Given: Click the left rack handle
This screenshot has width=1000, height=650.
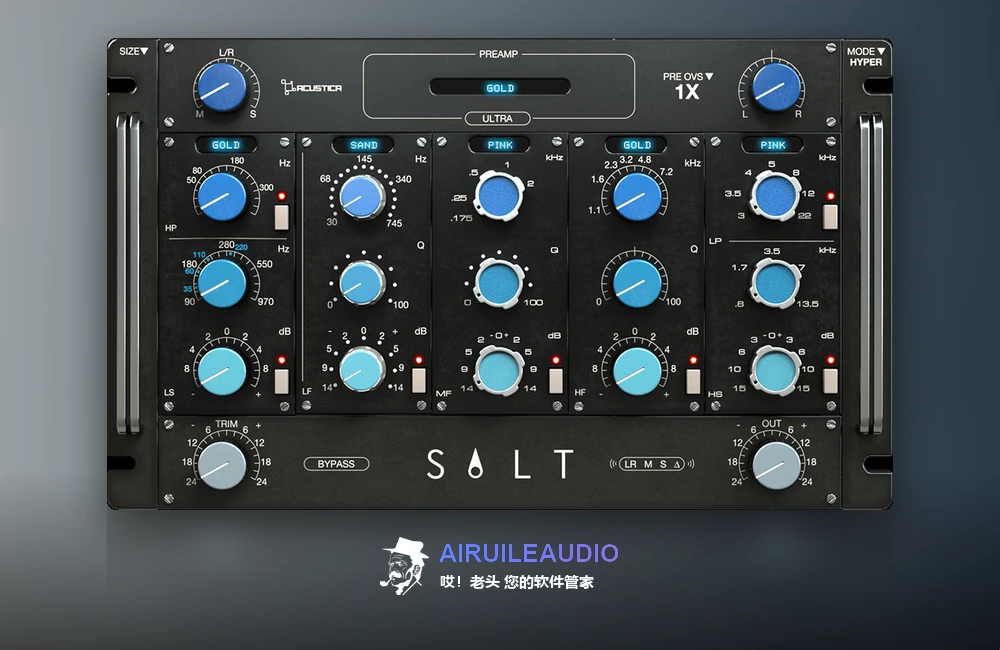Looking at the screenshot, I should tap(127, 273).
